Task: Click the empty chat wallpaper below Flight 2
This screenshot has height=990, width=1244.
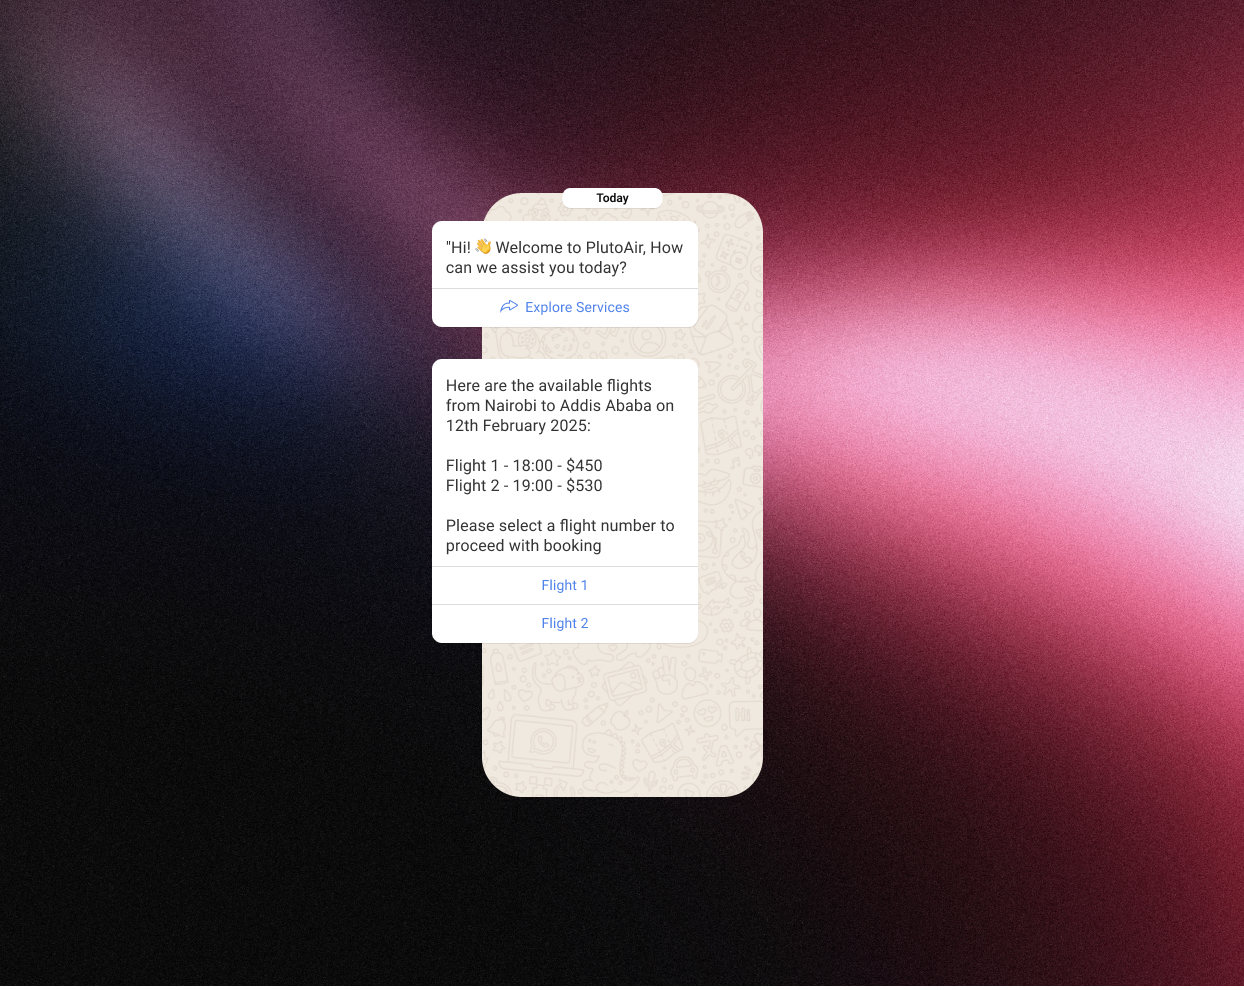Action: click(x=620, y=700)
